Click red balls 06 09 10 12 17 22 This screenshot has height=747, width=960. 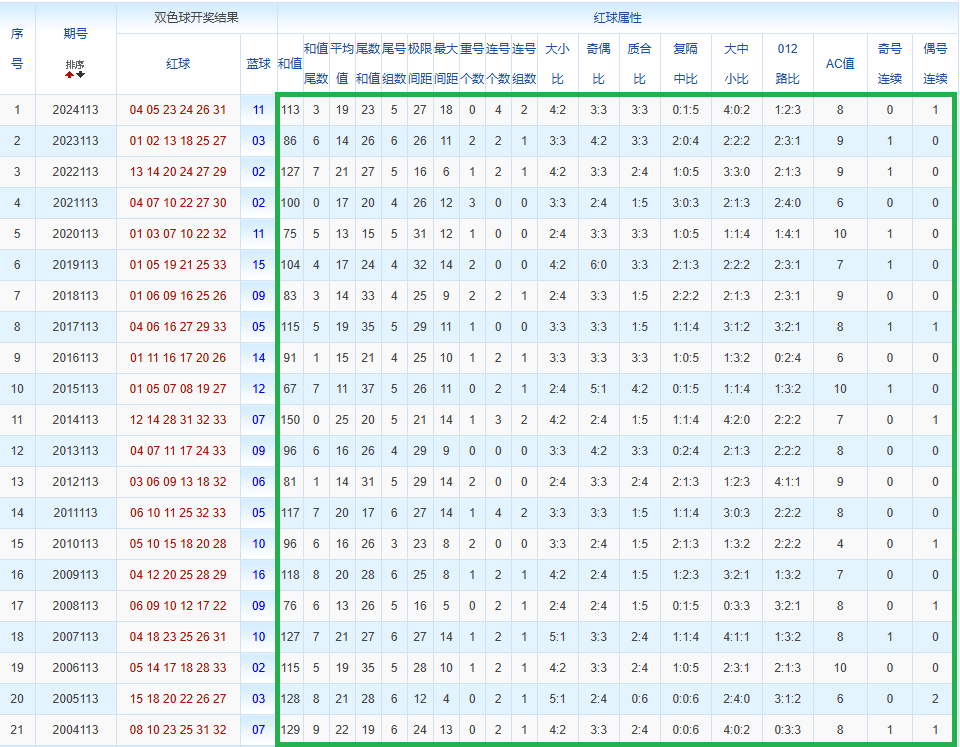178,606
